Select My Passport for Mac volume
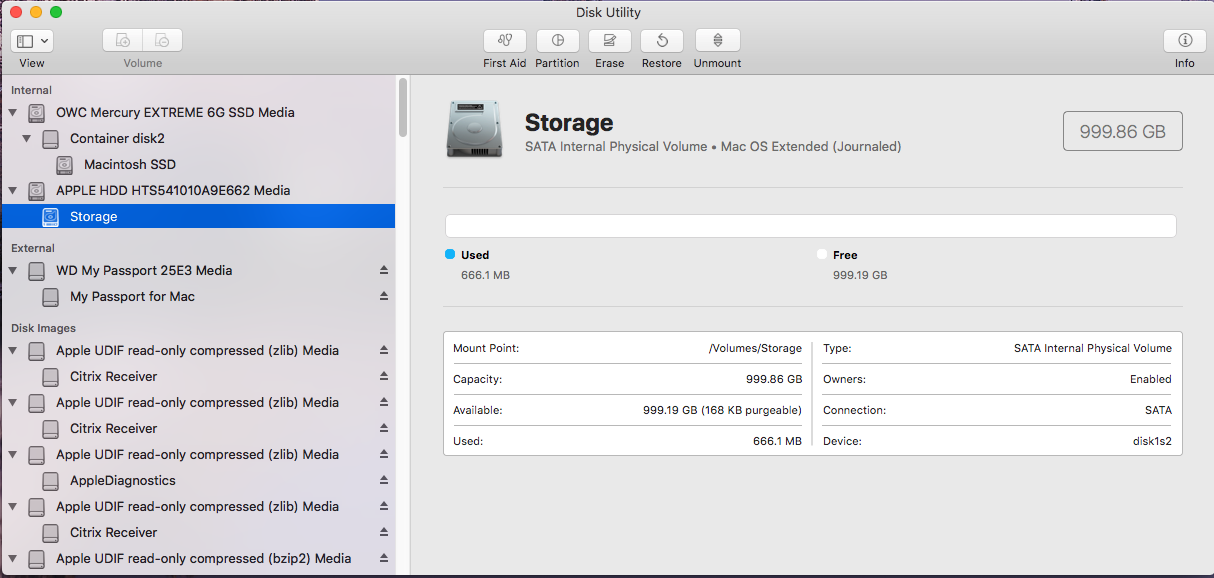1214x578 pixels. click(132, 297)
